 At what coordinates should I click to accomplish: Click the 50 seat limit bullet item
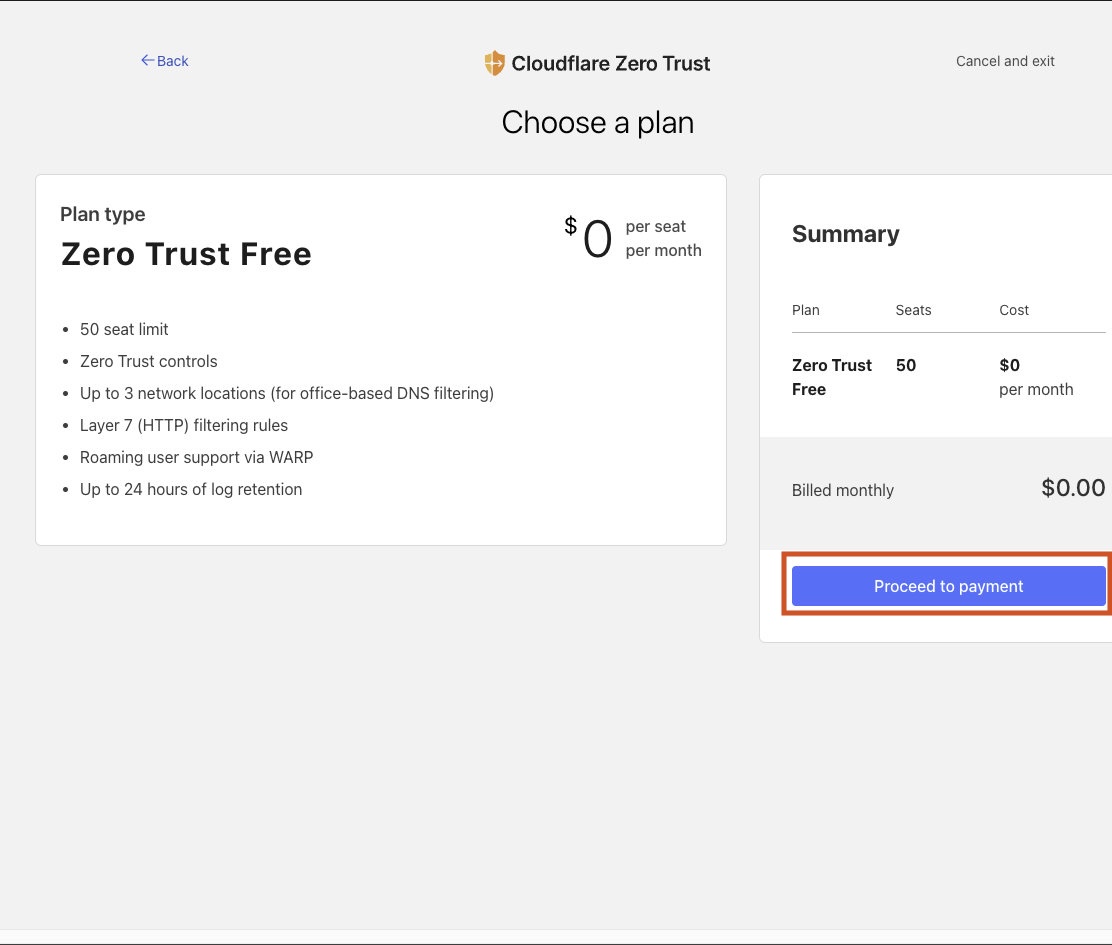(124, 329)
